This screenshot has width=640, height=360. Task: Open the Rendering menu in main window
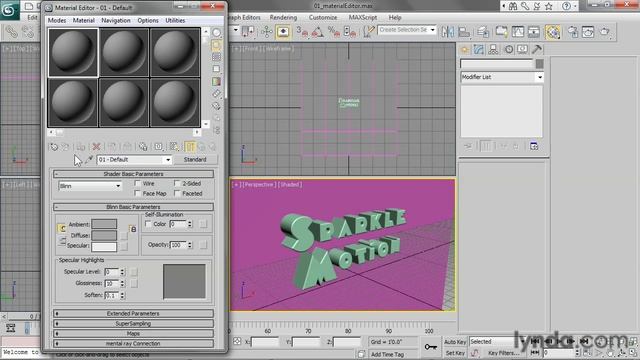coord(283,18)
